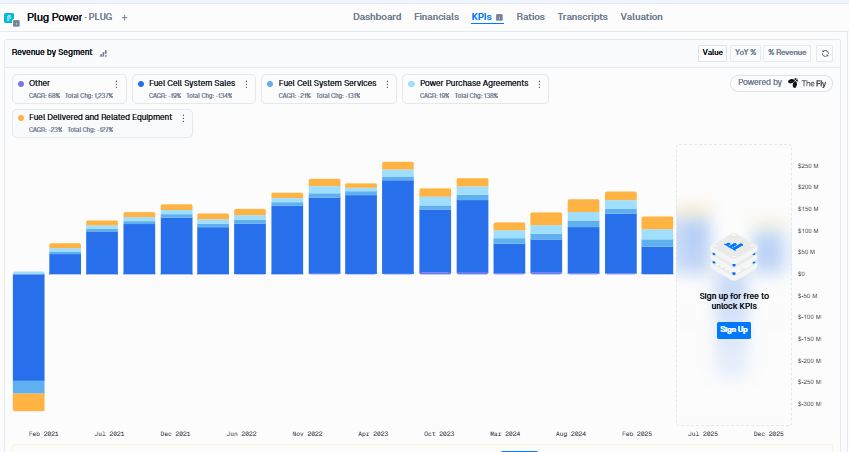Click the Sign Up button
Image resolution: width=849 pixels, height=452 pixels.
click(734, 330)
